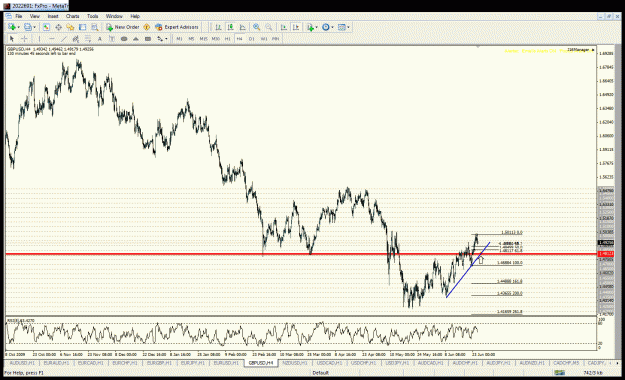Screen dimensions: 625x380
Task: Select the rectangle shape tool
Action: click(148, 39)
